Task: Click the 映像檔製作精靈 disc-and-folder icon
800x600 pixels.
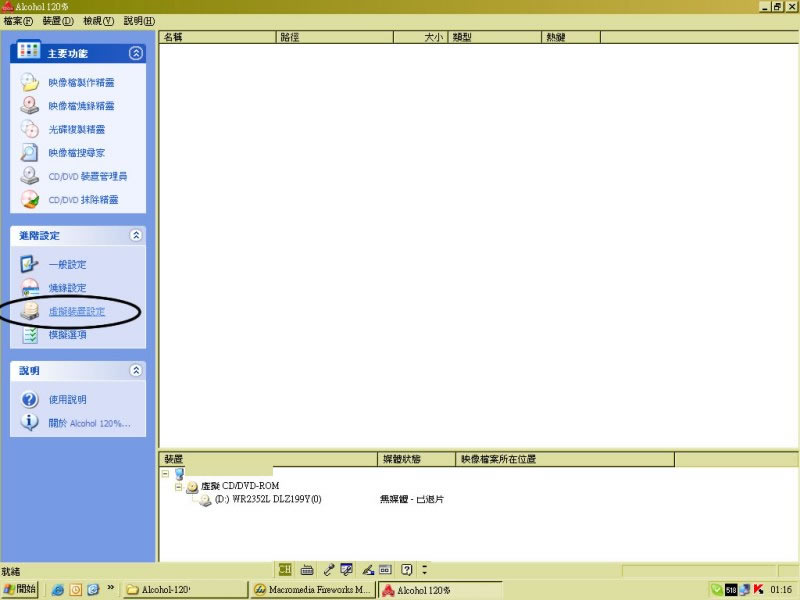Action: tap(30, 82)
